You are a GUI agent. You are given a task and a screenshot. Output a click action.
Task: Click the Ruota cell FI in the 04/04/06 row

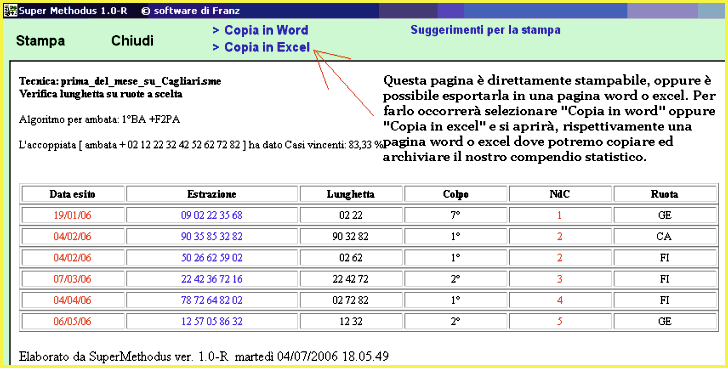[665, 300]
